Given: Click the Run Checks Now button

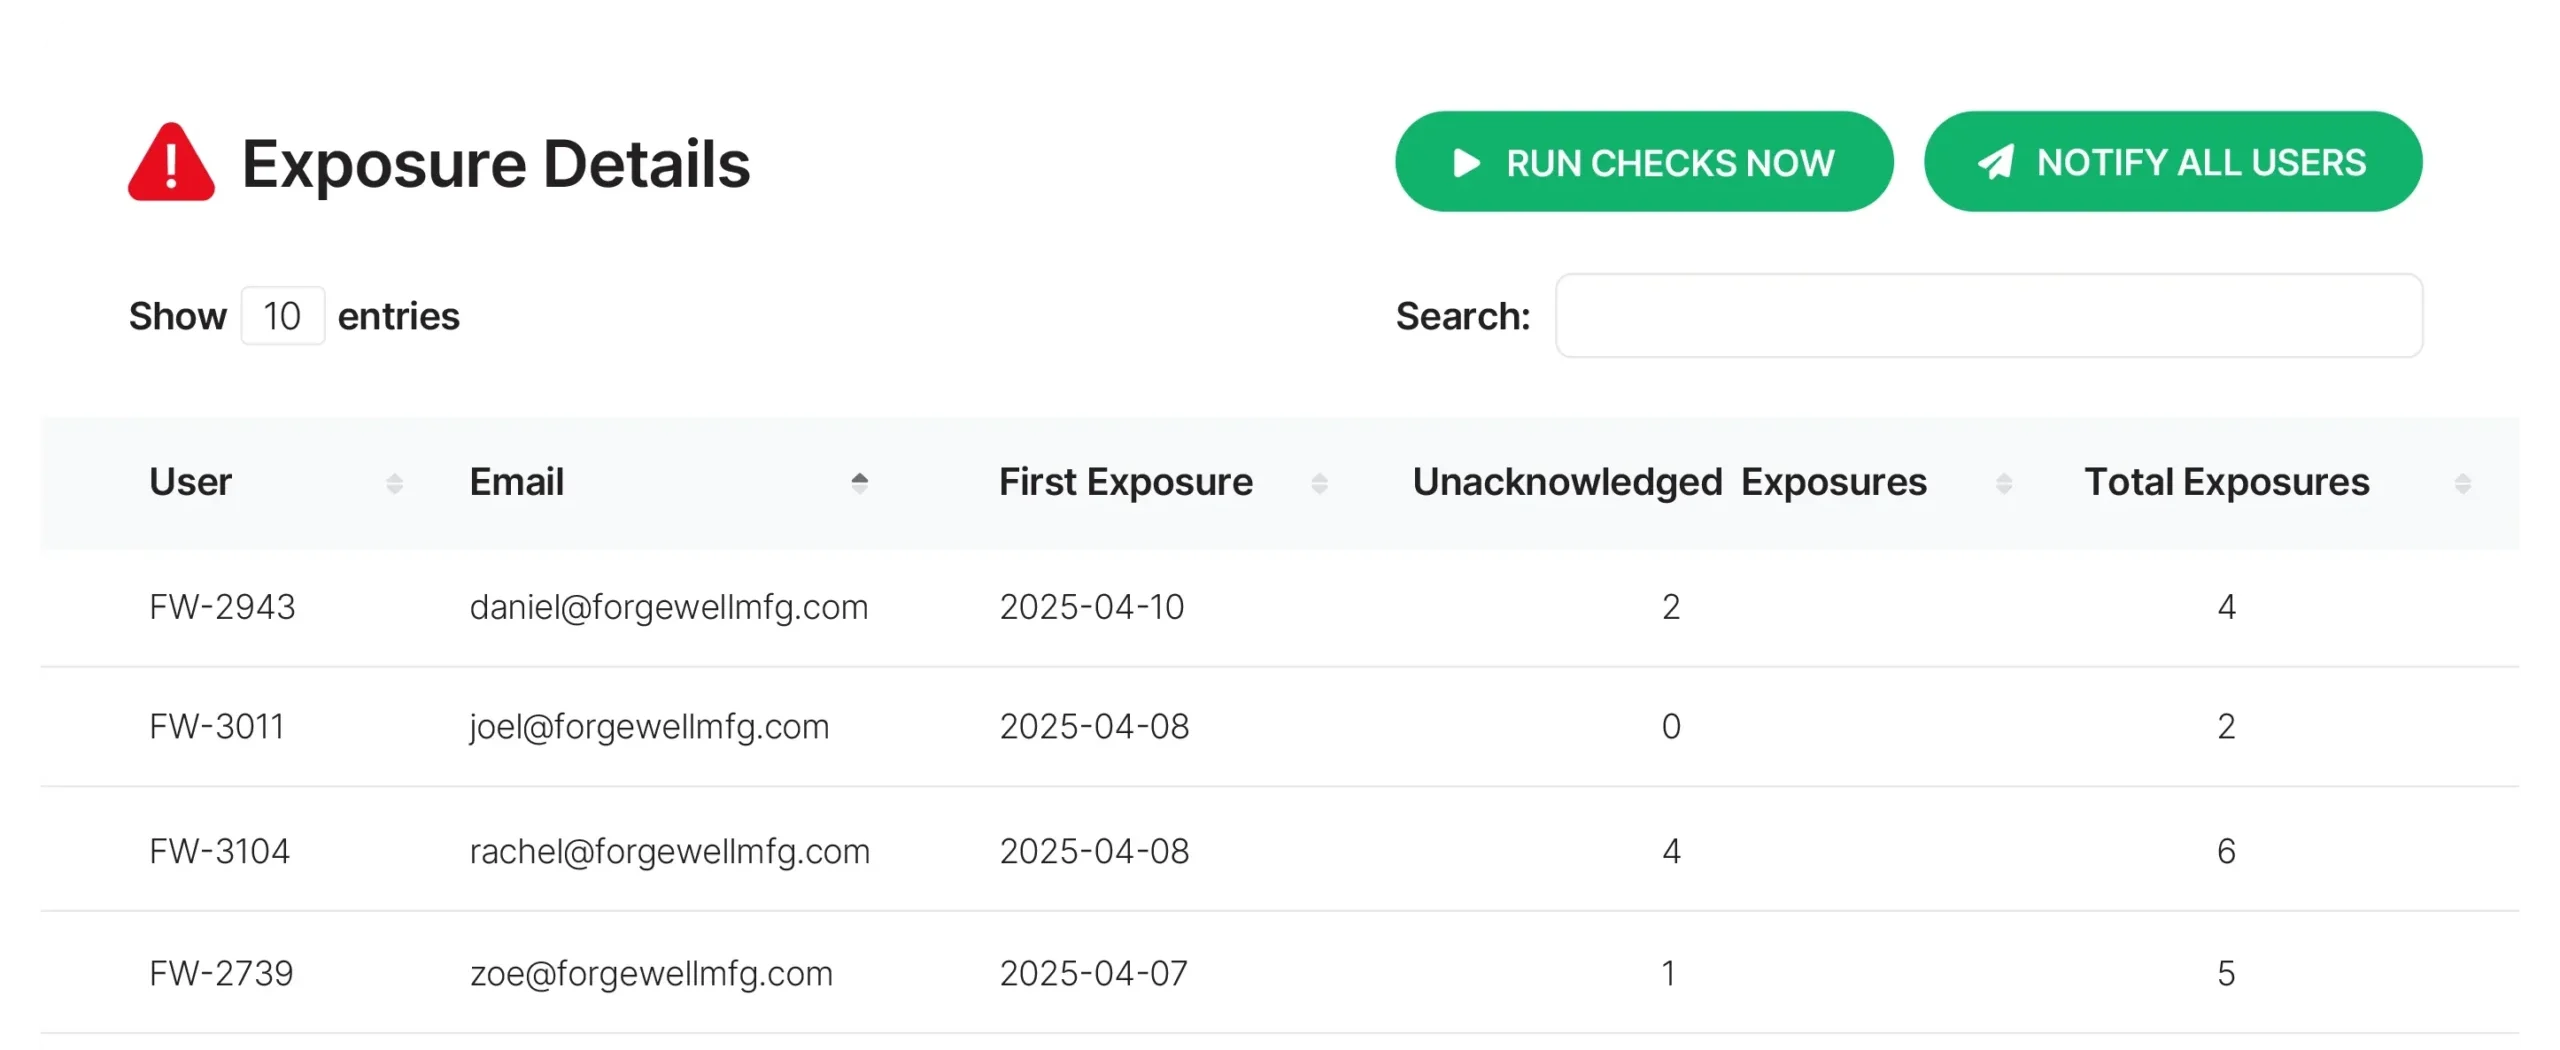Looking at the screenshot, I should coord(1643,162).
